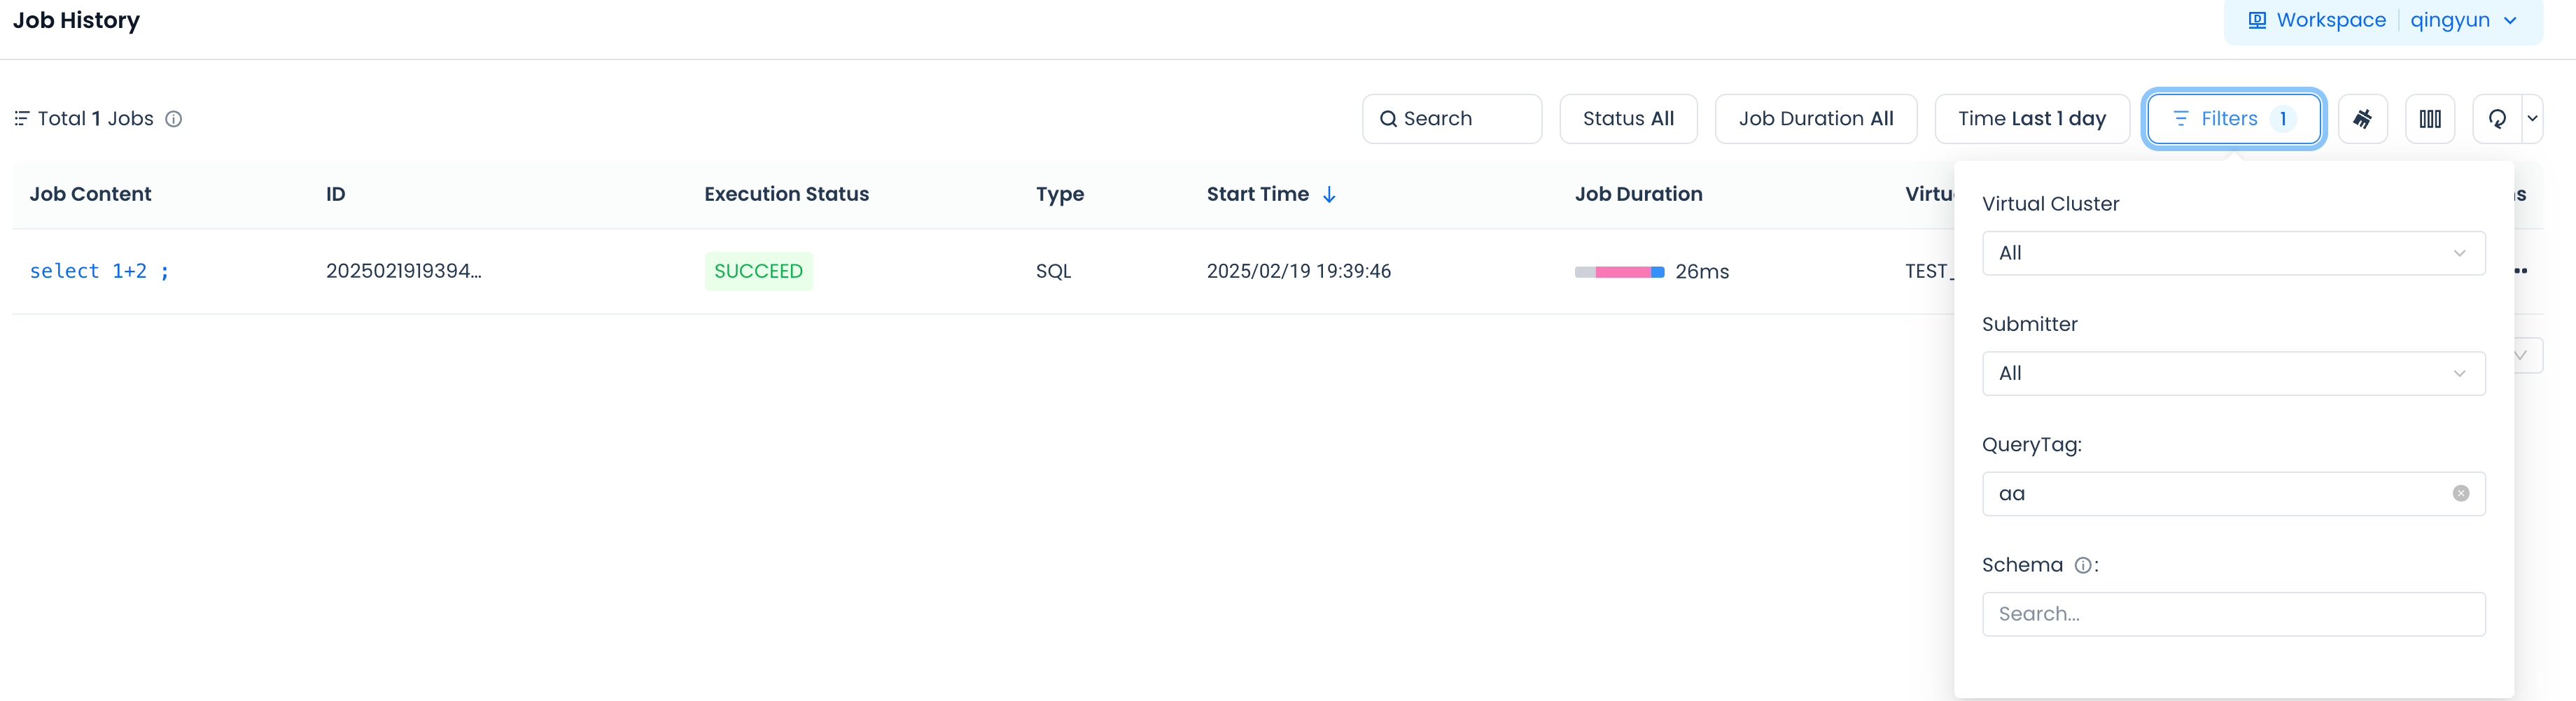2576x701 pixels.
Task: Open the 'select 1+2' job link
Action: [99, 271]
